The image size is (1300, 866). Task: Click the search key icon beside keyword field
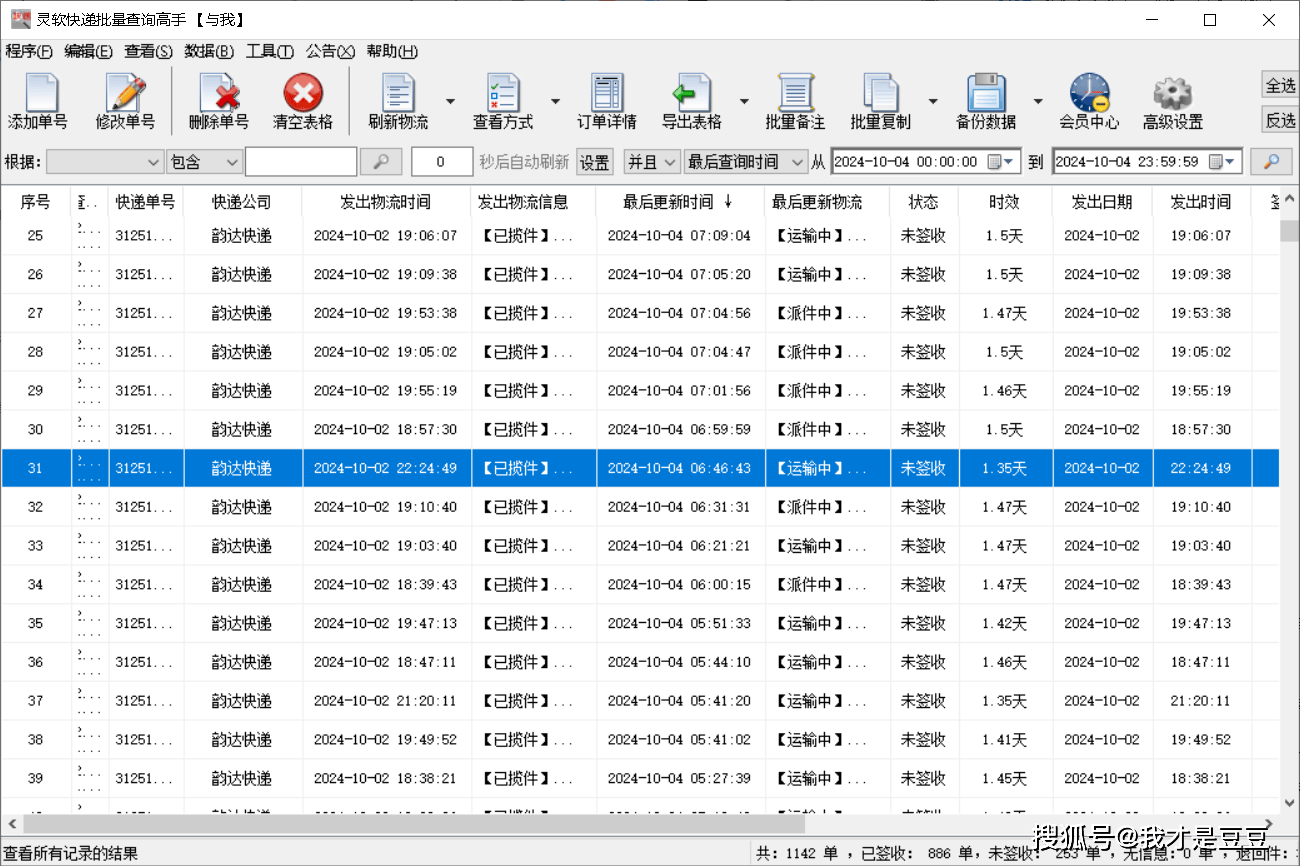(381, 161)
